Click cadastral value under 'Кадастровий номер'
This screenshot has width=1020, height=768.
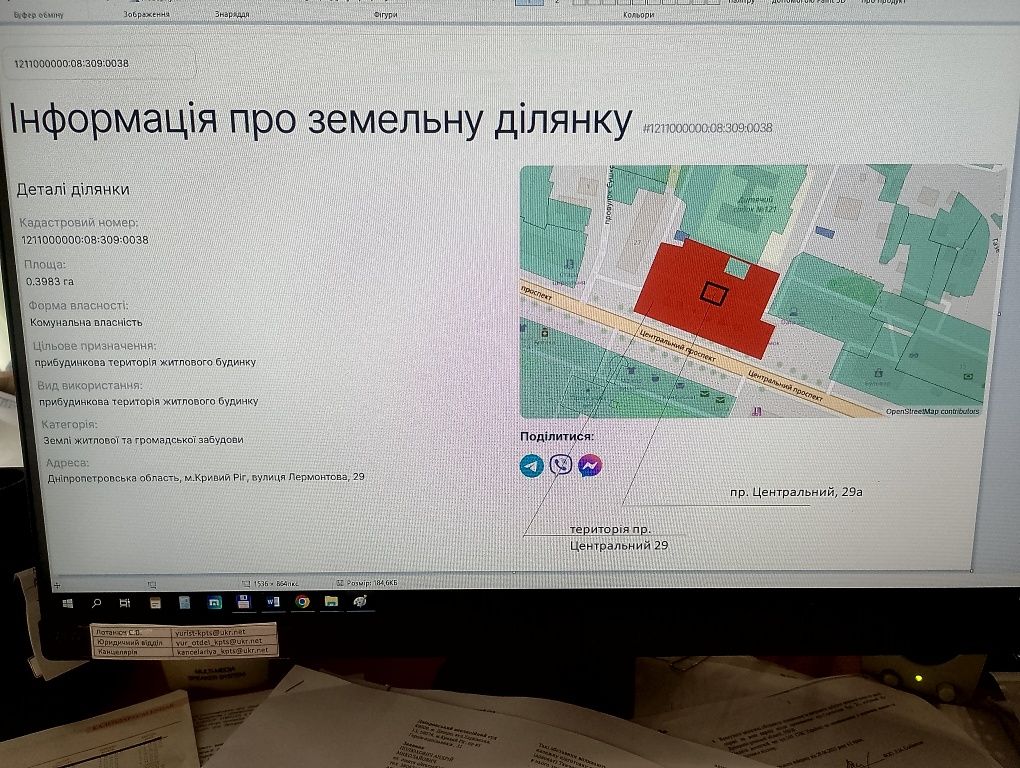pyautogui.click(x=85, y=240)
